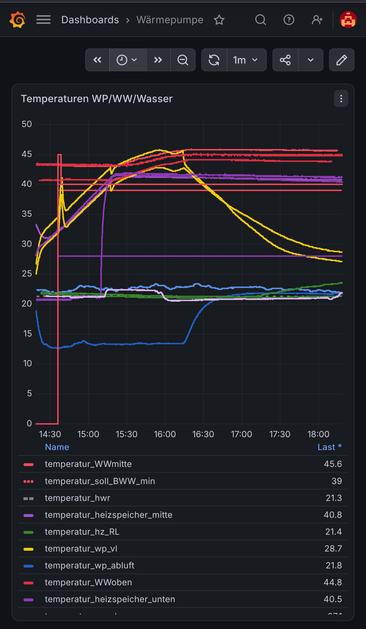Click the invite user icon

317,20
